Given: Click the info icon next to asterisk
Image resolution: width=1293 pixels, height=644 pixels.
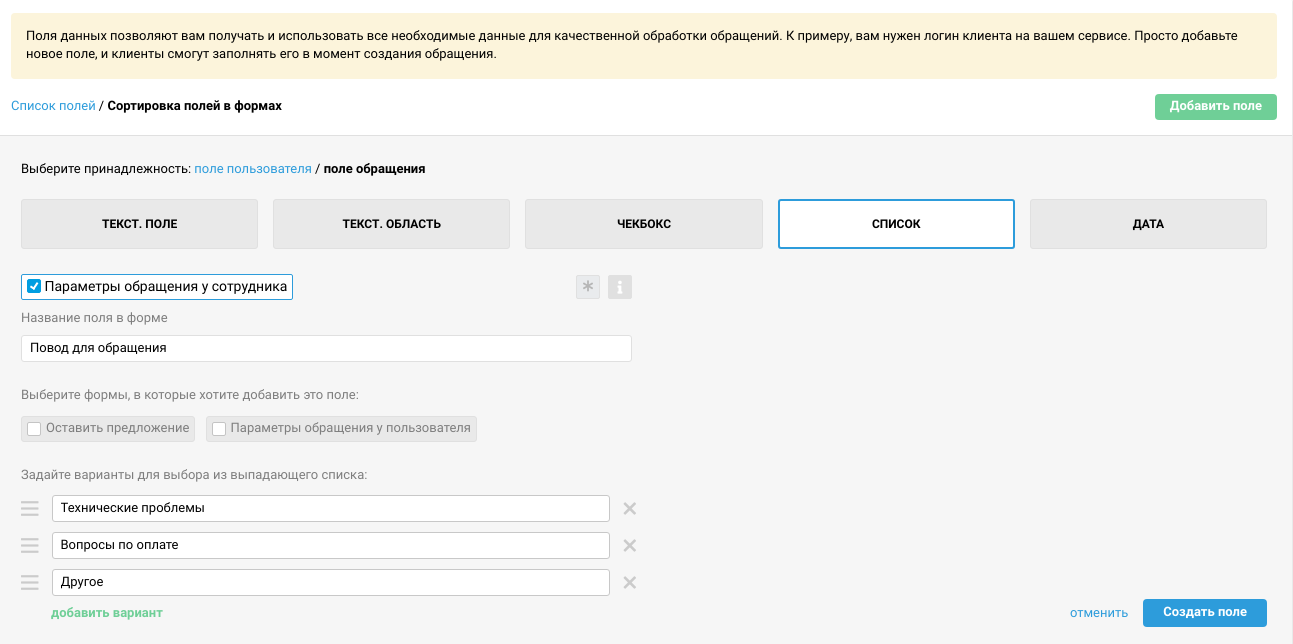Looking at the screenshot, I should tap(620, 287).
